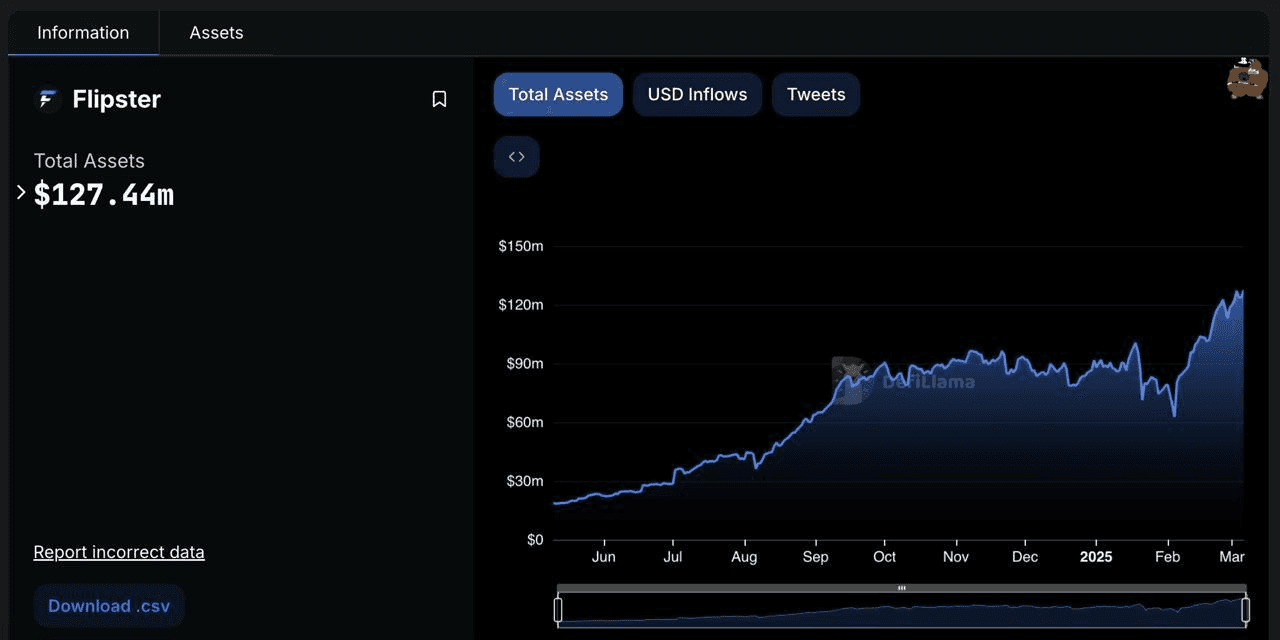Screen dimensions: 1280x640
Task: Click the $0 axis label
Action: [x=534, y=540]
